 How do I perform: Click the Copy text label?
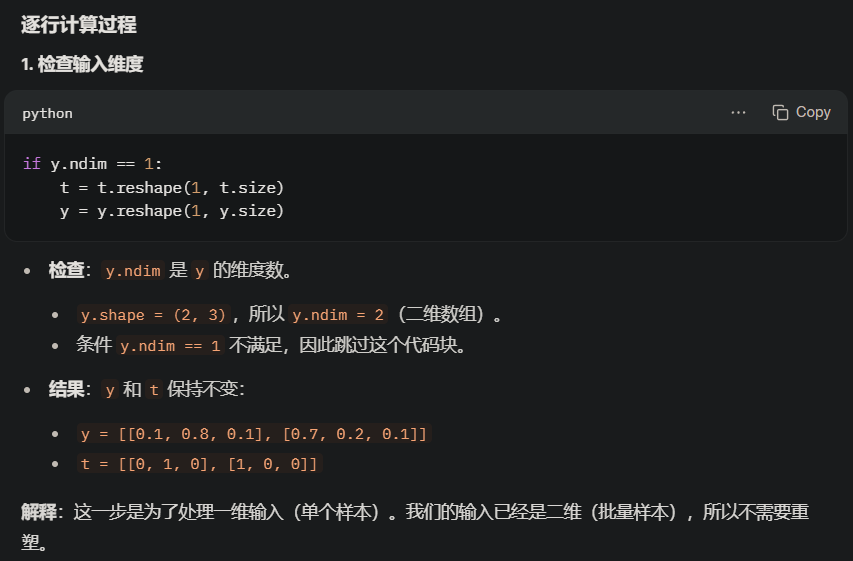(813, 112)
